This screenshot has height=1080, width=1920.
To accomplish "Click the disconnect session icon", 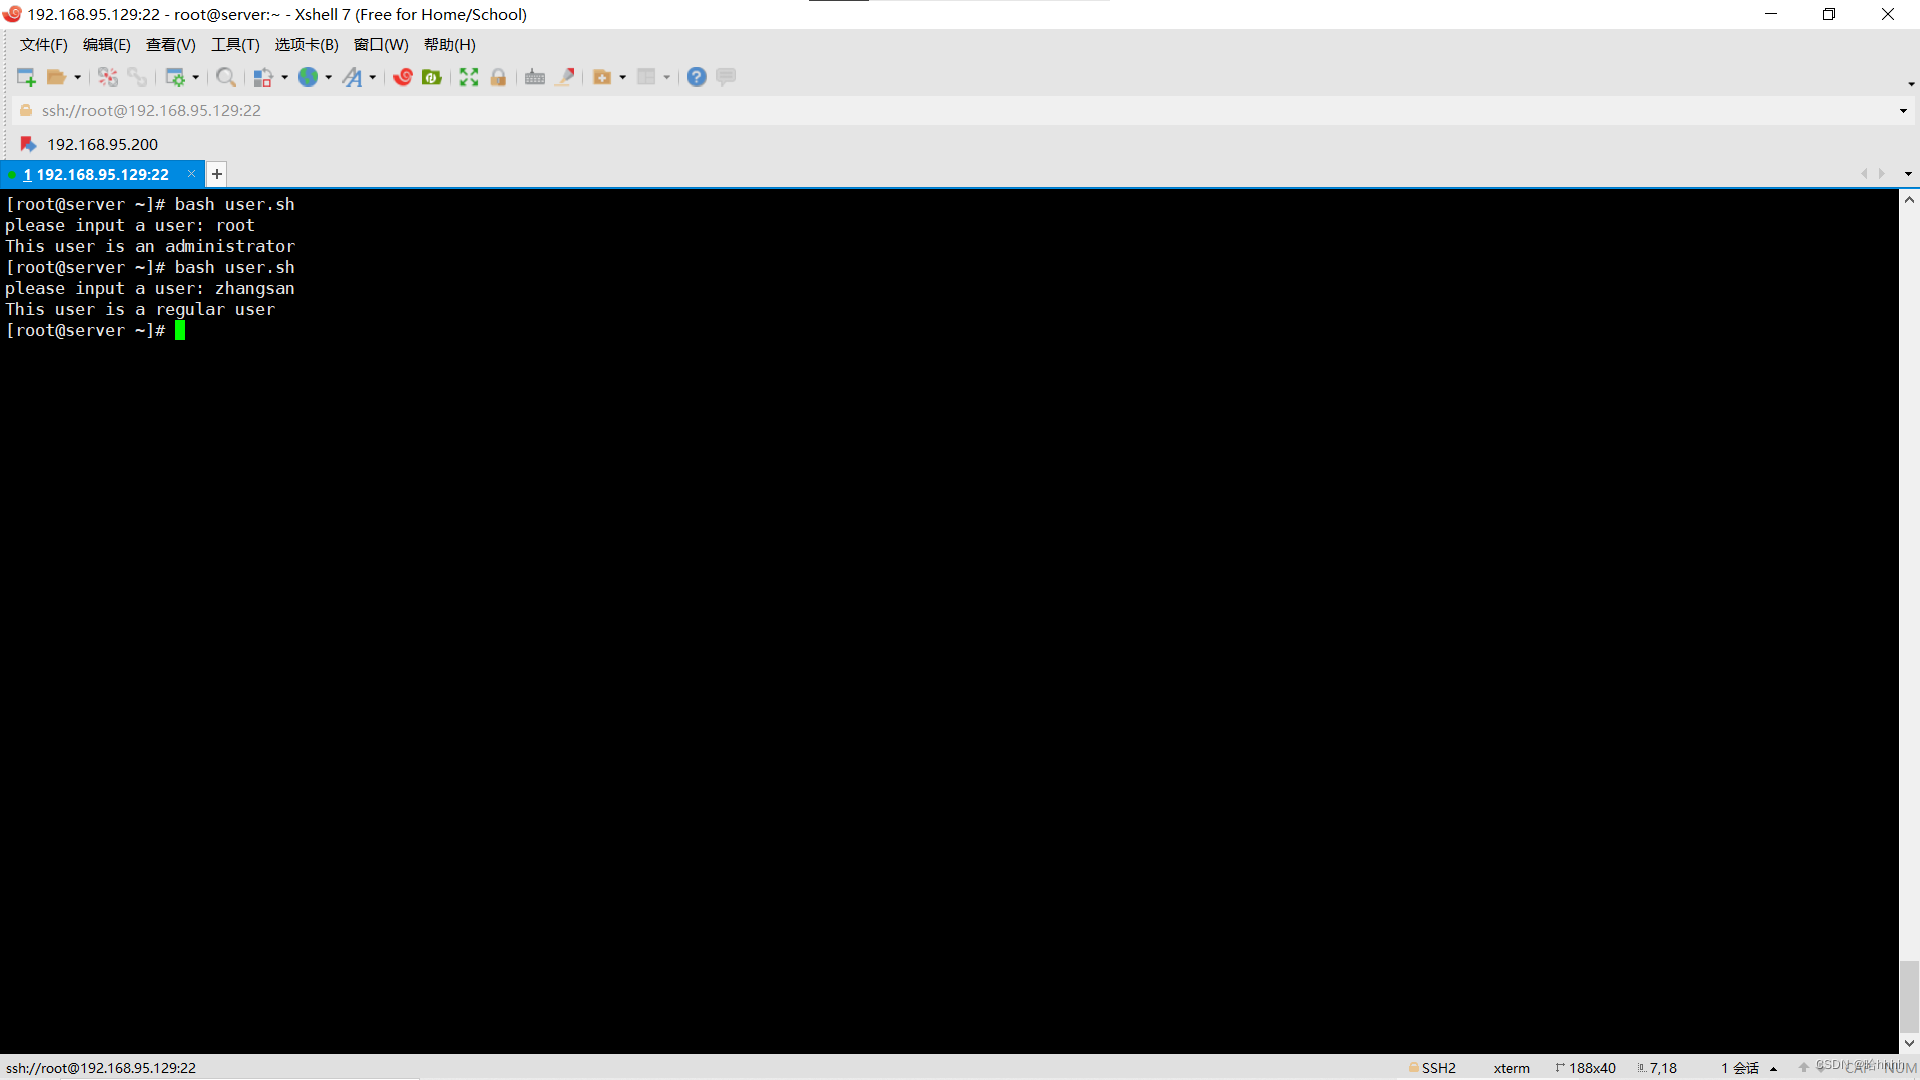I will coord(108,77).
